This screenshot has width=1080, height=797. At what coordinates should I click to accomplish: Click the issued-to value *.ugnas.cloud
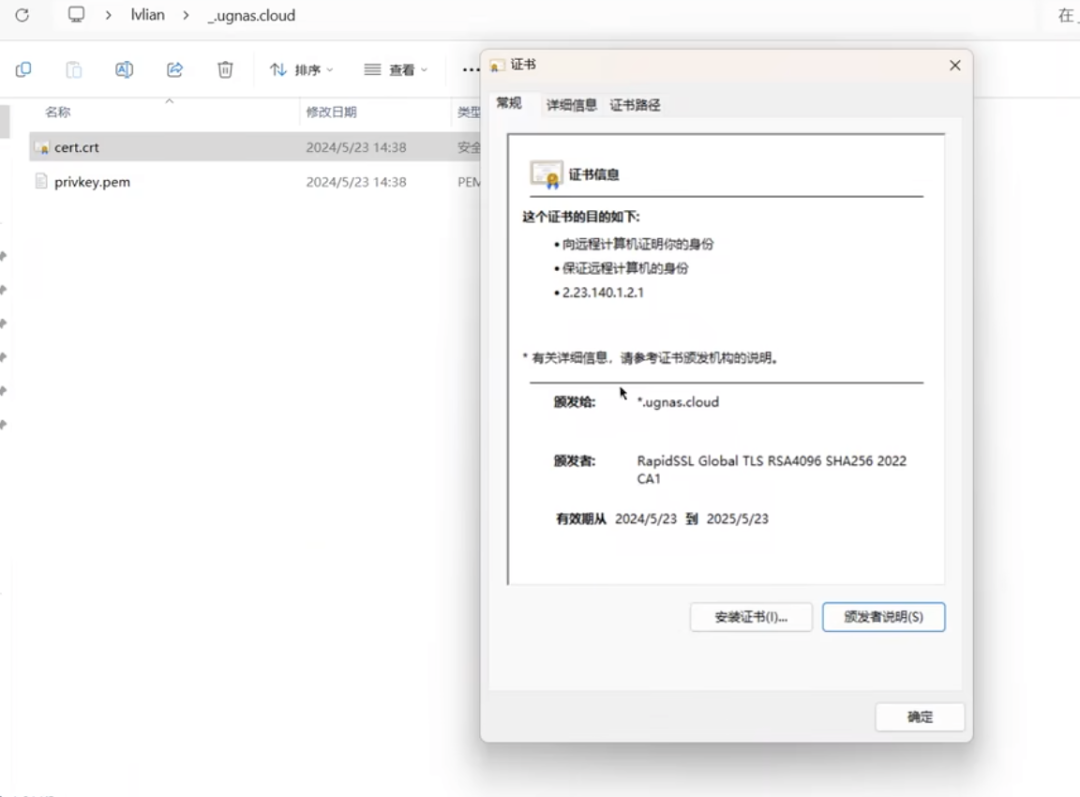(x=678, y=402)
